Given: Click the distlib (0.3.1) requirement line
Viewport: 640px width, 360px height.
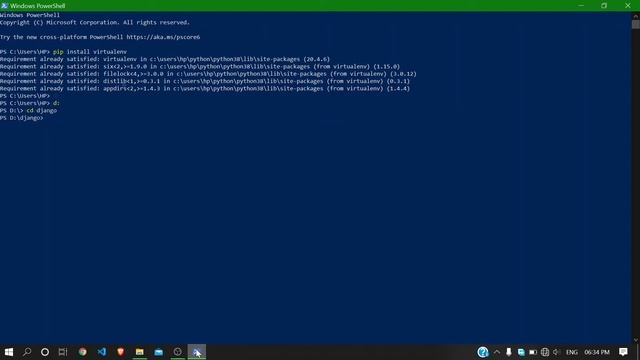Looking at the screenshot, I should click(205, 81).
